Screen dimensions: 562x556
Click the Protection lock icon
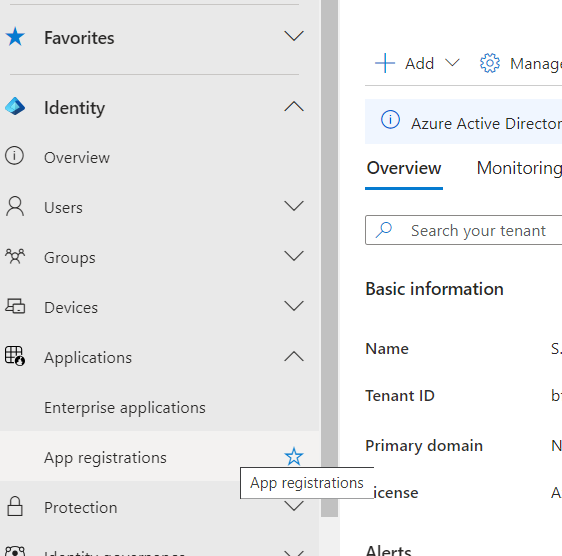[15, 507]
